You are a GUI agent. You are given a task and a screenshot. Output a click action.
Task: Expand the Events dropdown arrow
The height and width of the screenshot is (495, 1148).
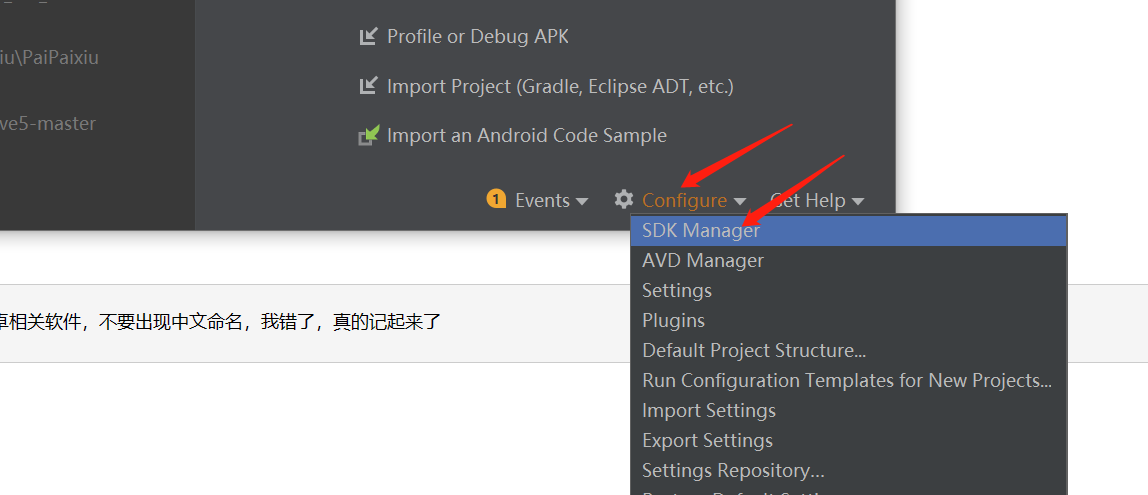pos(581,201)
